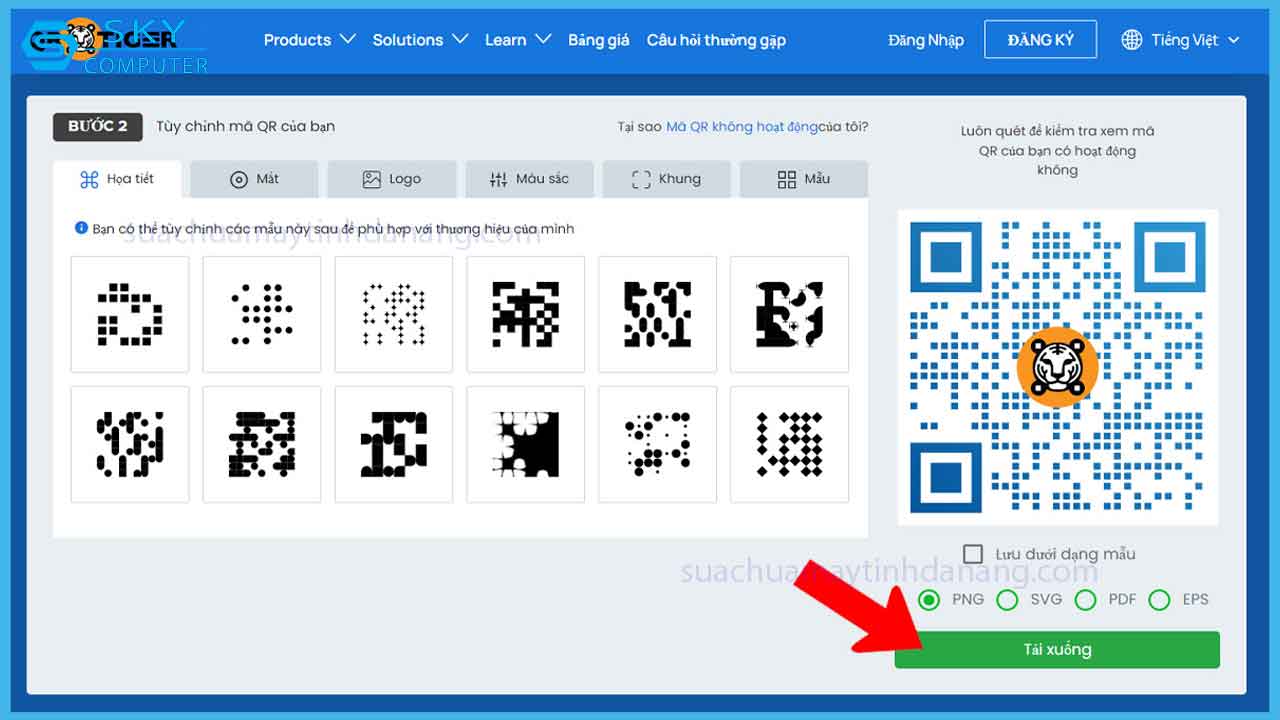The width and height of the screenshot is (1280, 720).
Task: Choose the horizontal rounded-bars QR pattern
Action: (262, 444)
